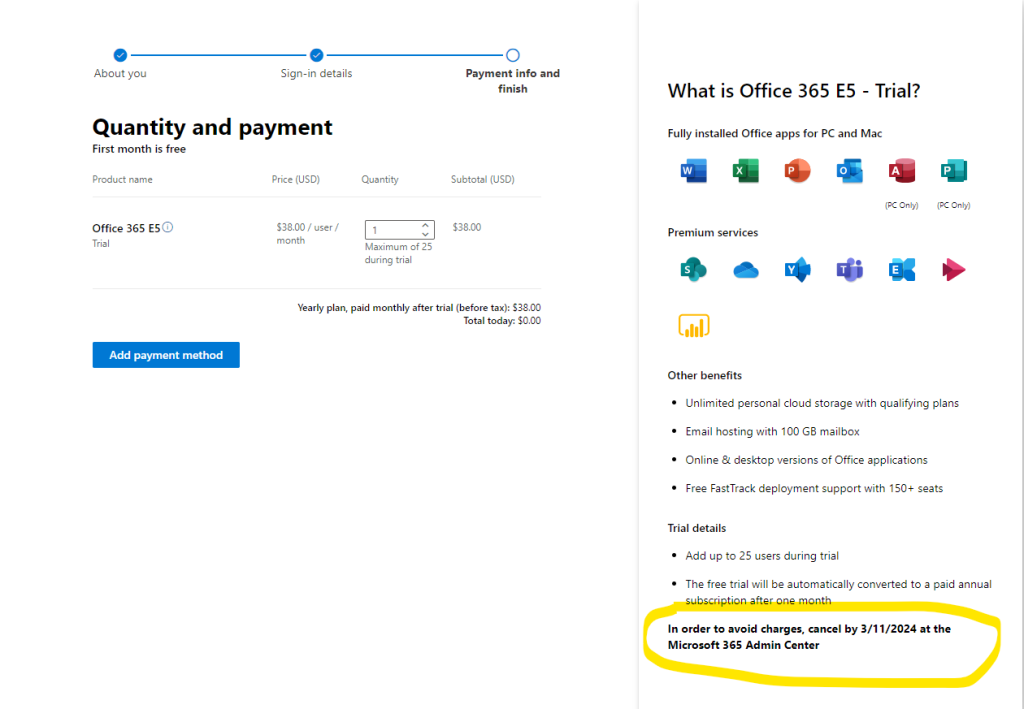
Task: Select the Payment info and finish step label
Action: (x=513, y=81)
